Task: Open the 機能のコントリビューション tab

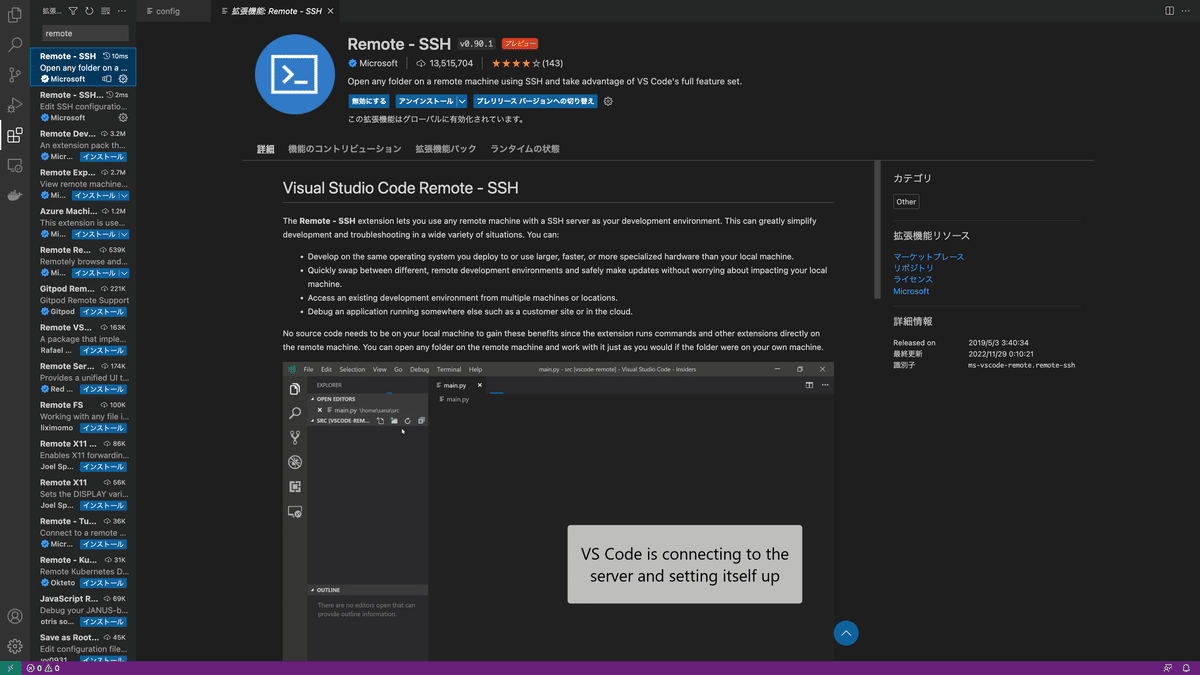Action: click(x=344, y=149)
